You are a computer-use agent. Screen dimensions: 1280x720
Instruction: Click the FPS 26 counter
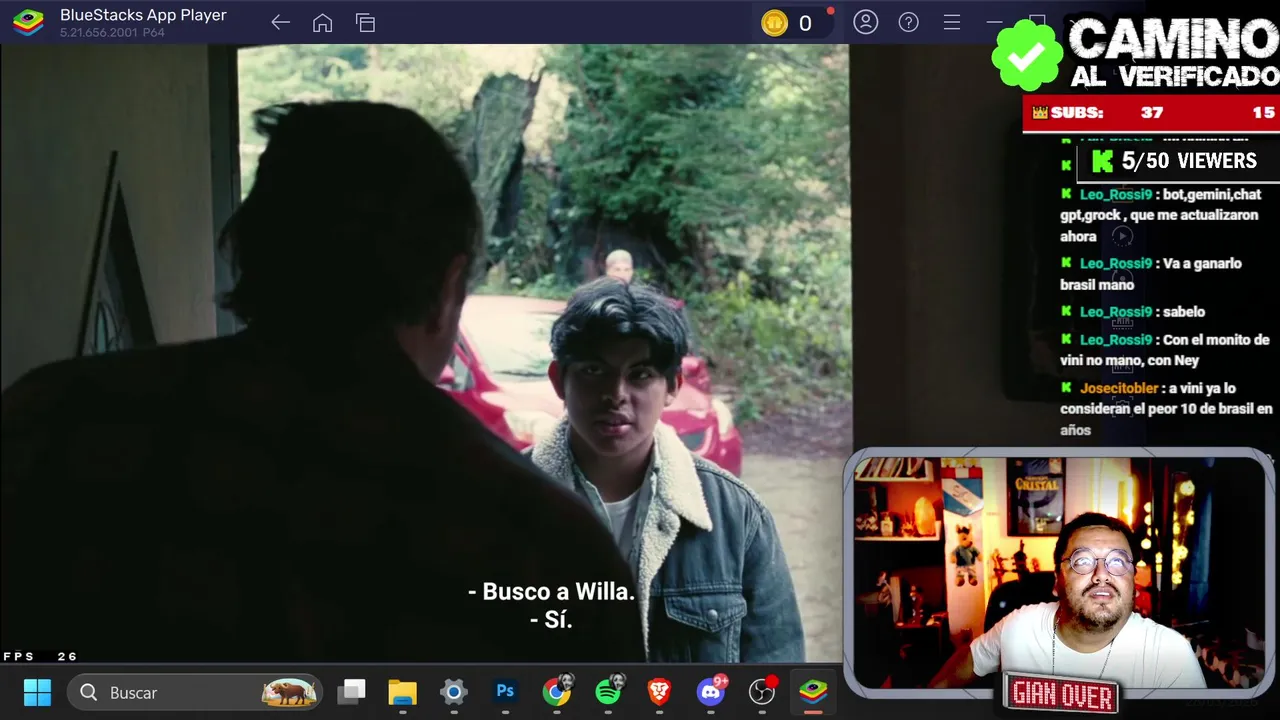pyautogui.click(x=40, y=656)
